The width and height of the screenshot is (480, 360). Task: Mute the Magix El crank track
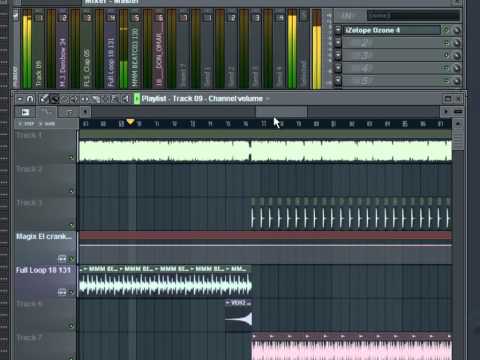coord(71,259)
